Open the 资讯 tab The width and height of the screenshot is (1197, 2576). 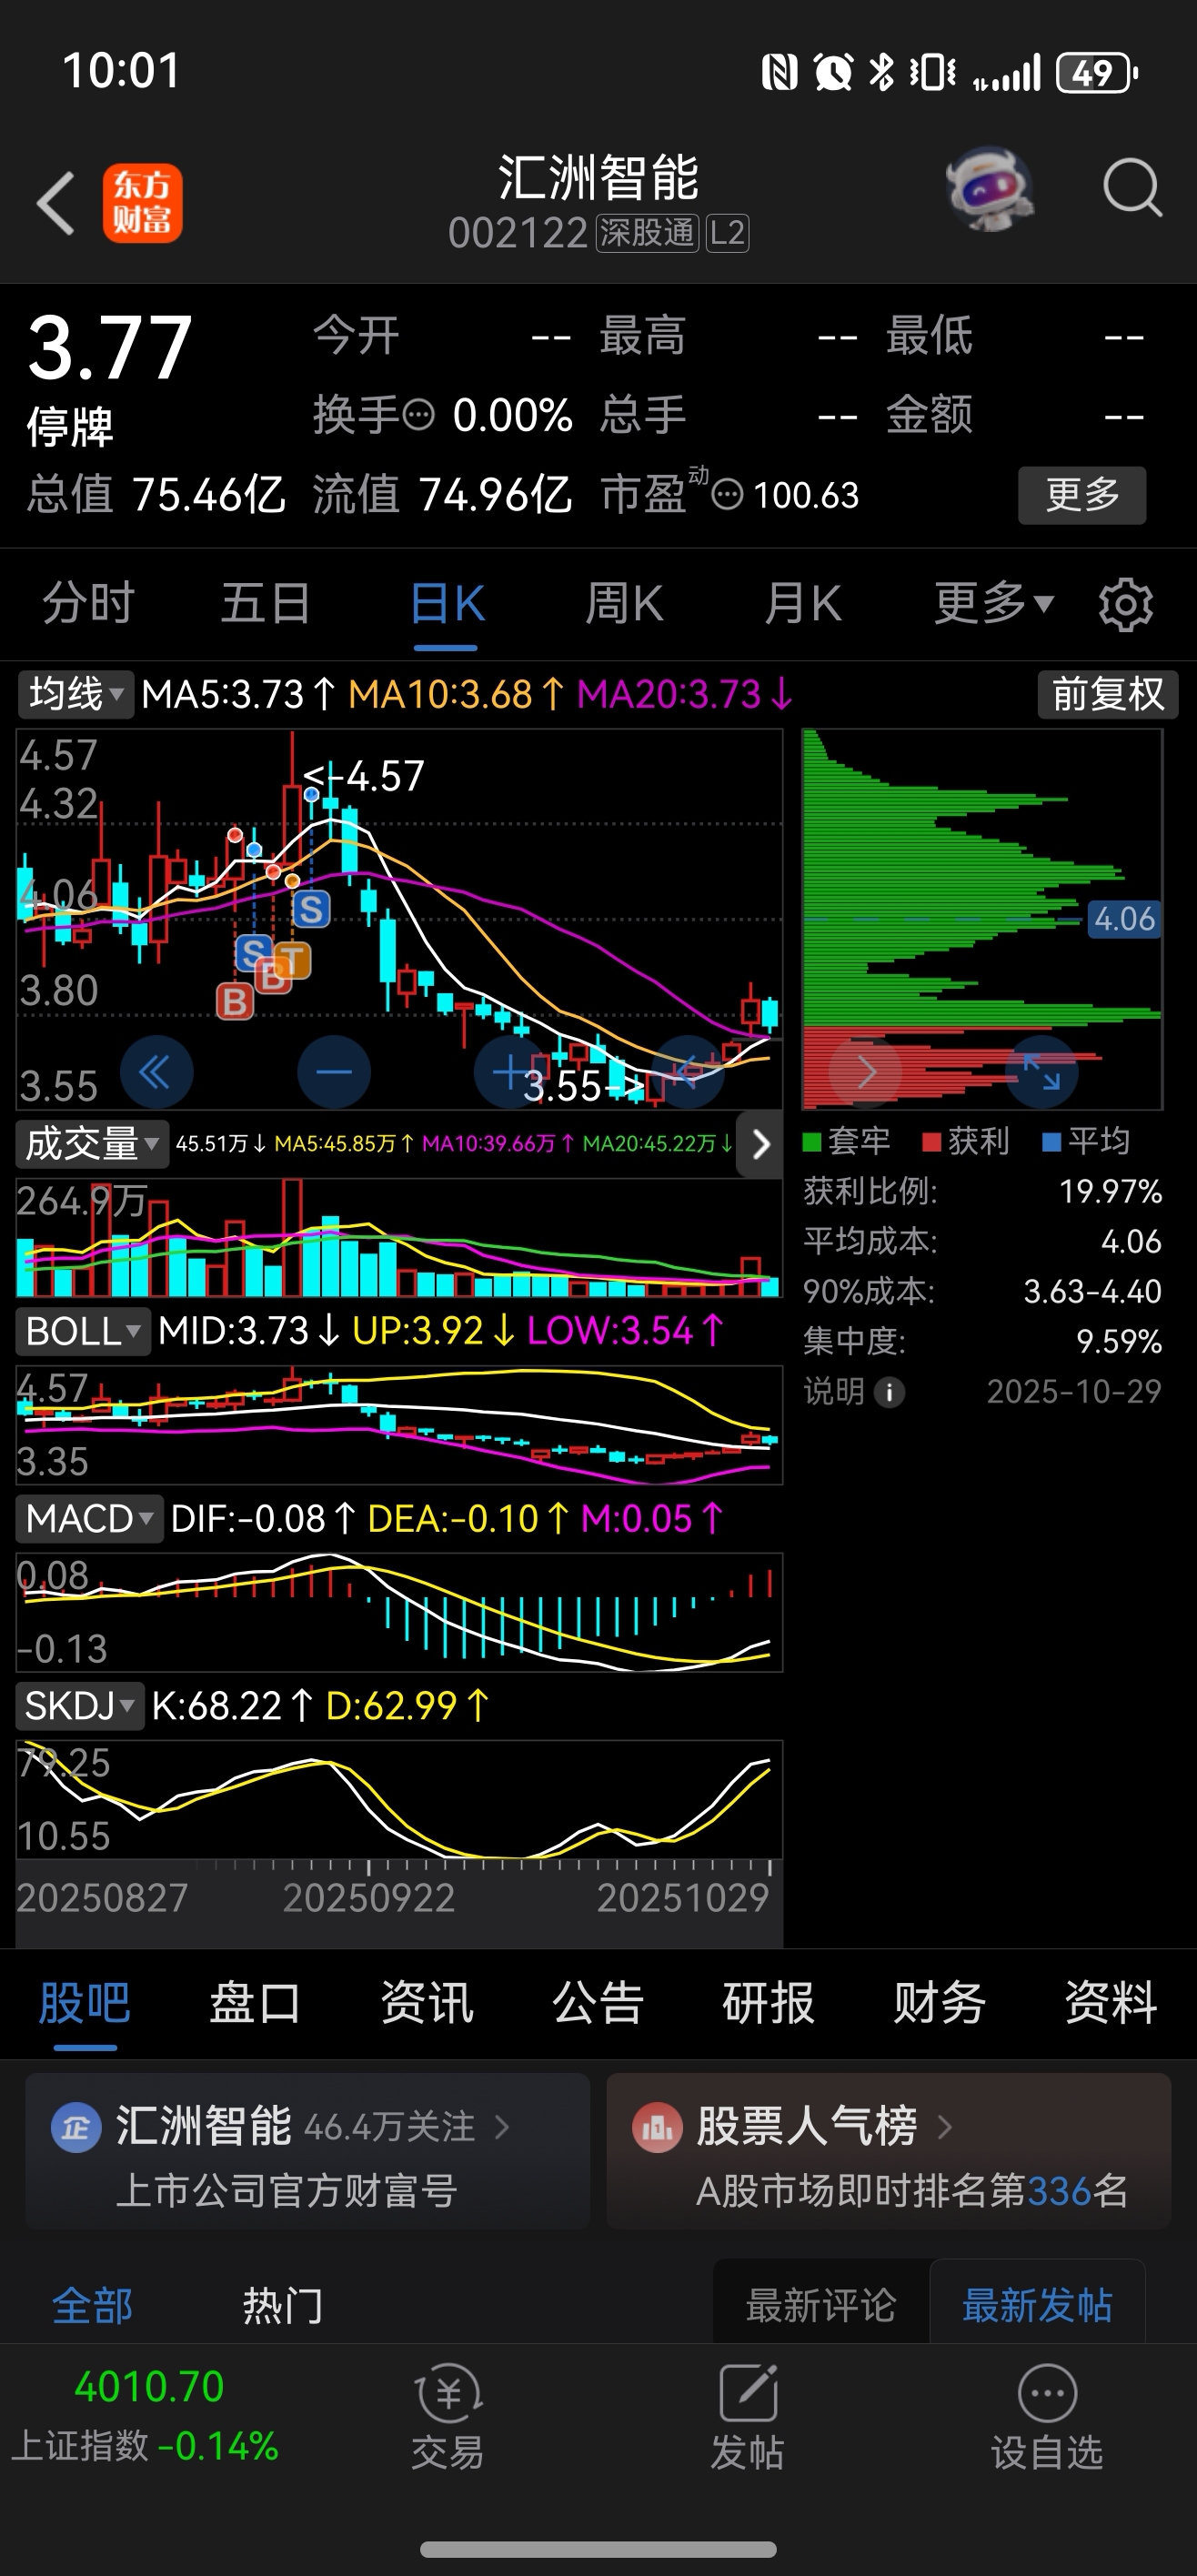click(427, 2003)
